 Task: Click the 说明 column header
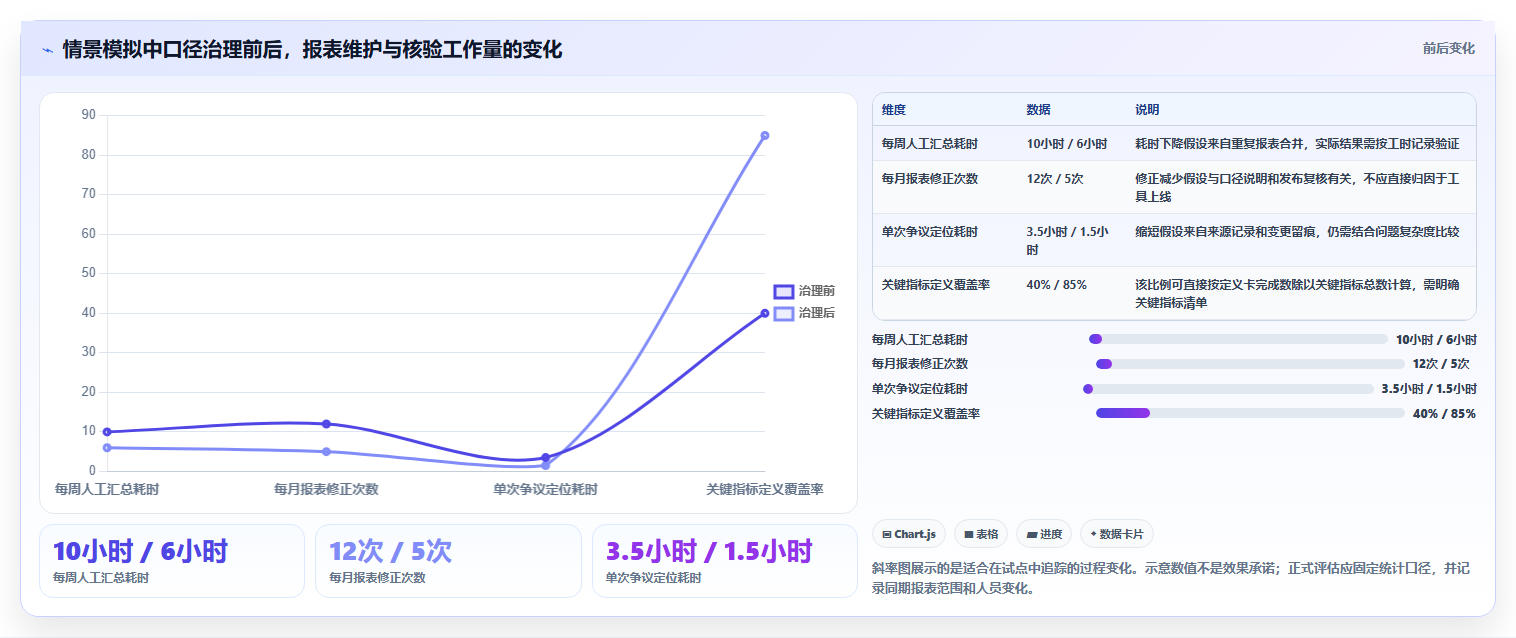1147,110
